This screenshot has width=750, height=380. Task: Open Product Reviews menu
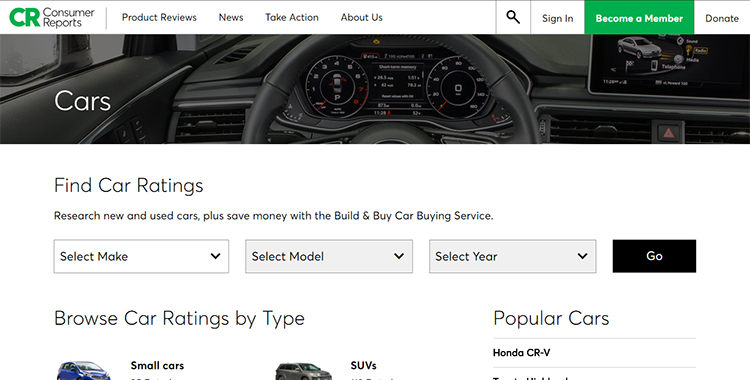pos(159,17)
